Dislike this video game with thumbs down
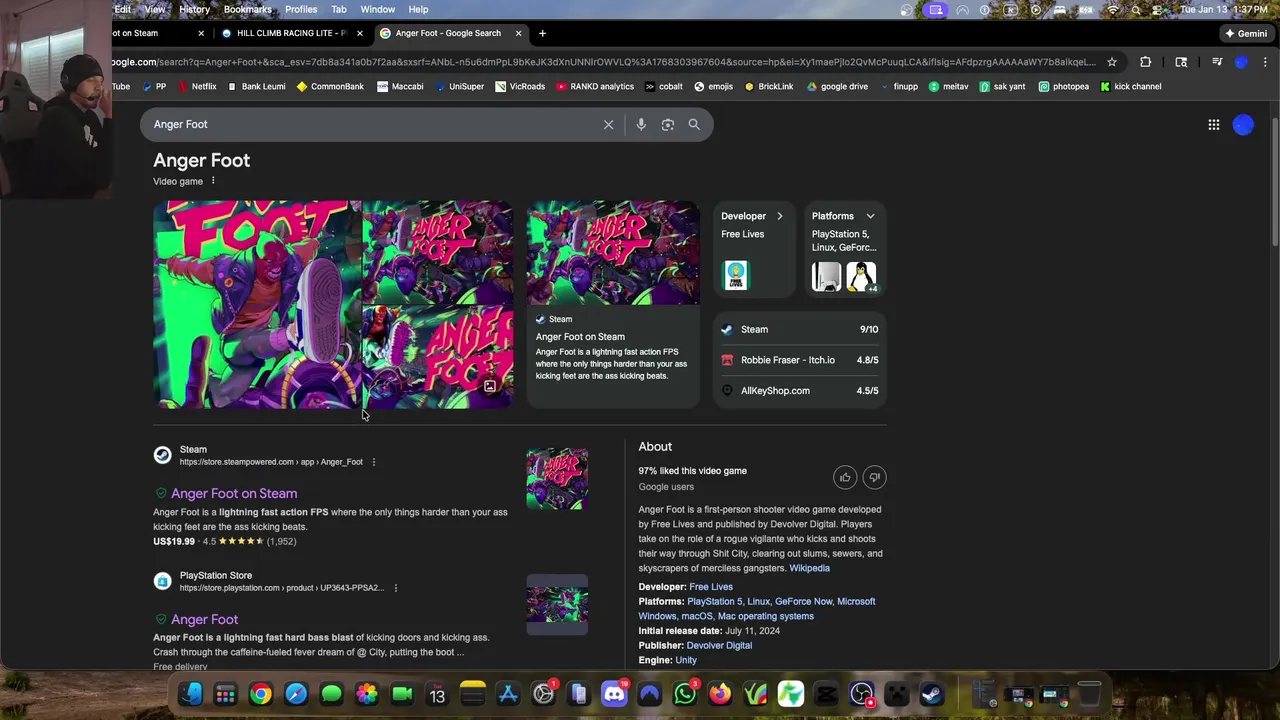The width and height of the screenshot is (1280, 720). click(x=874, y=478)
